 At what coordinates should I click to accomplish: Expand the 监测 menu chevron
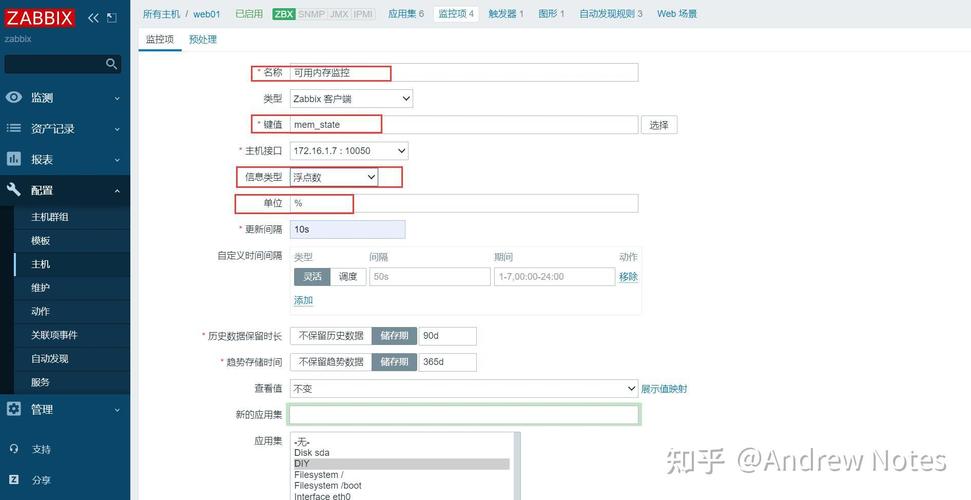117,98
